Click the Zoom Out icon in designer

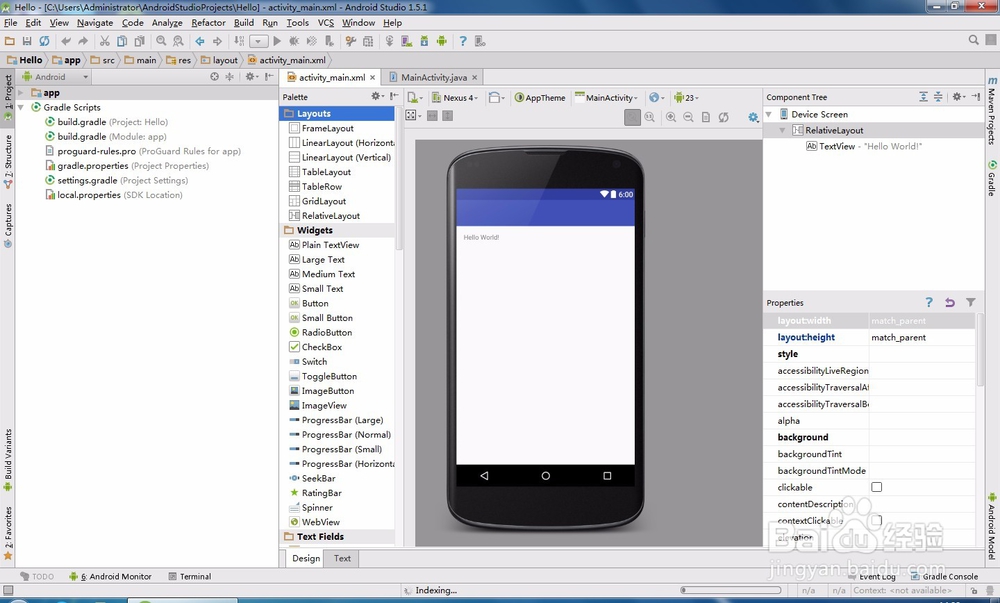(x=688, y=117)
